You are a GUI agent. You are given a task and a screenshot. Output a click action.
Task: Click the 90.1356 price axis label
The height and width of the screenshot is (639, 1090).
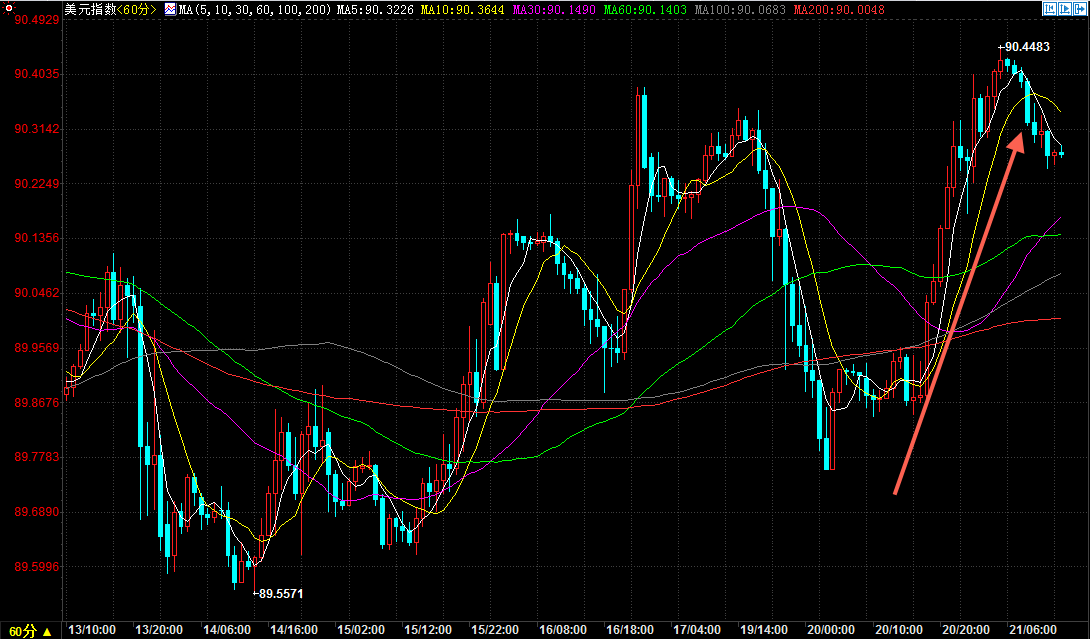pyautogui.click(x=37, y=238)
